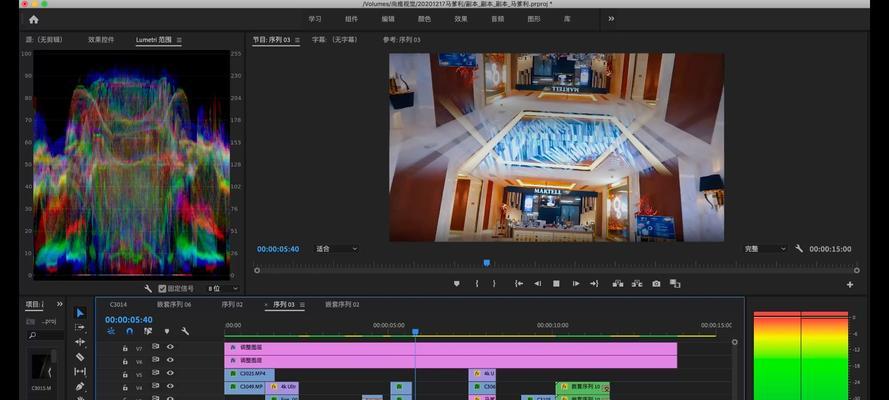Viewport: 889px width, 400px height.
Task: Hide track V6 with eye icon
Action: click(x=170, y=360)
